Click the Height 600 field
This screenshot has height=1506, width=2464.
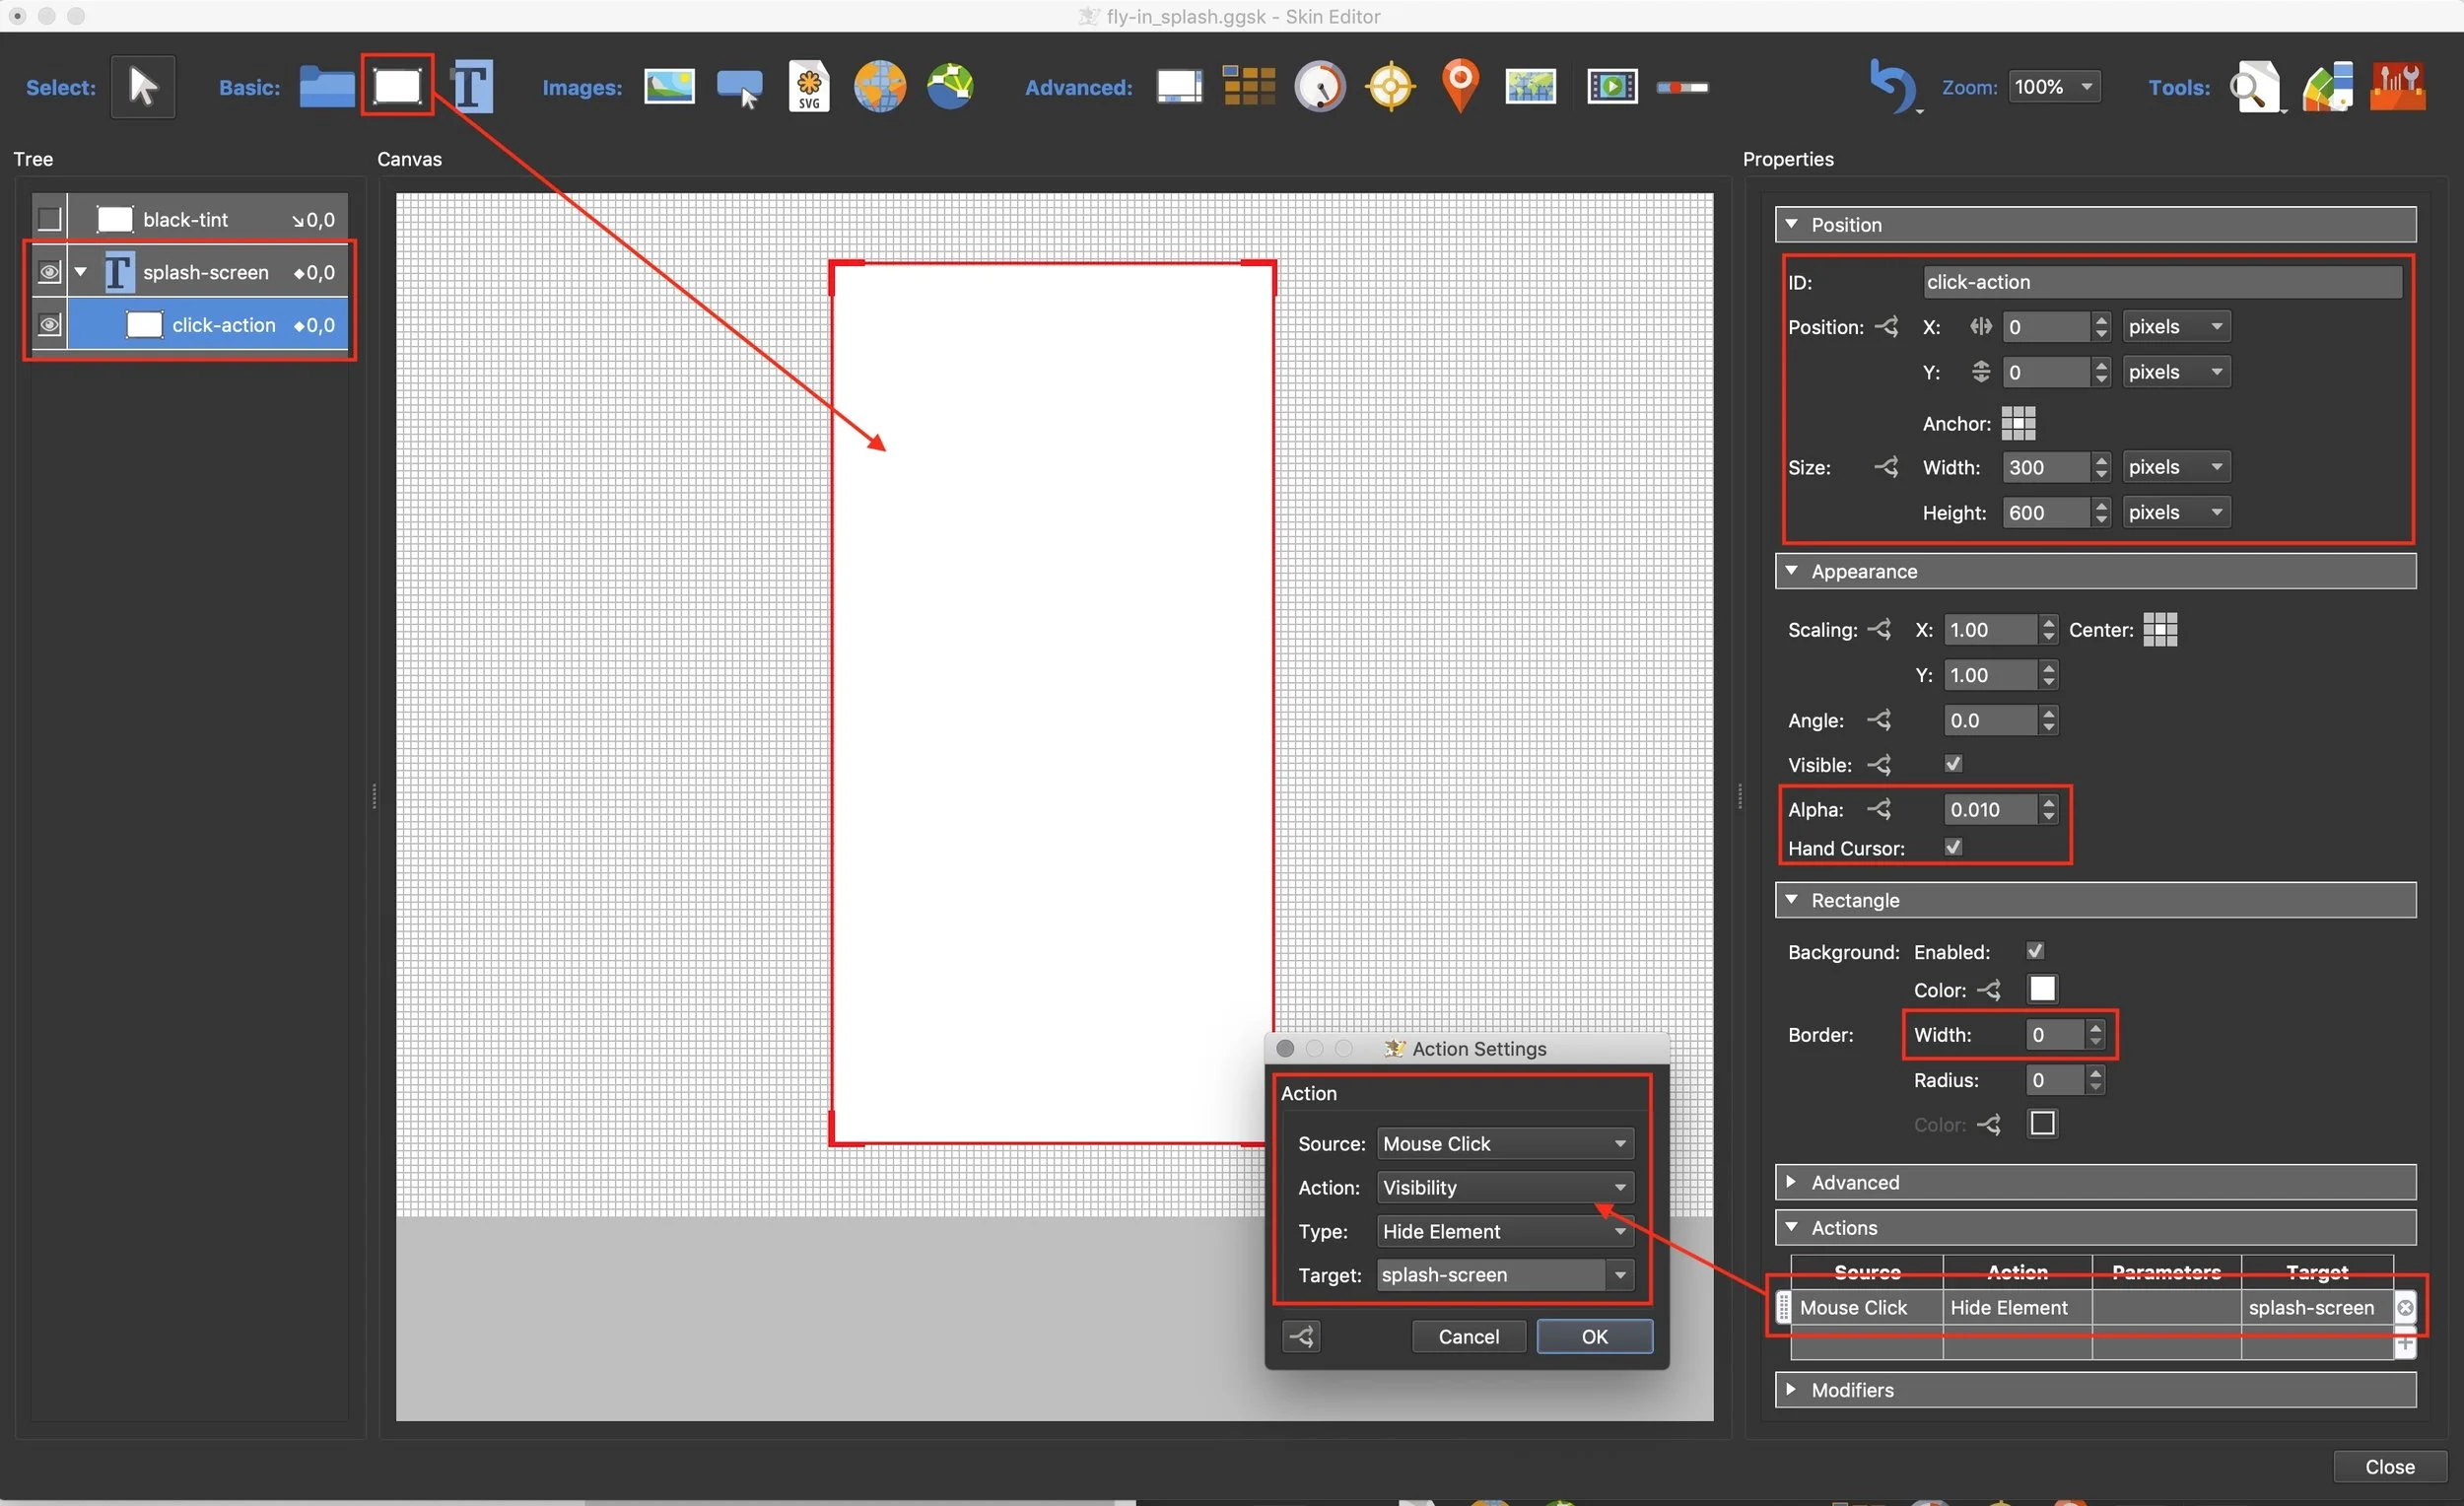click(2046, 512)
